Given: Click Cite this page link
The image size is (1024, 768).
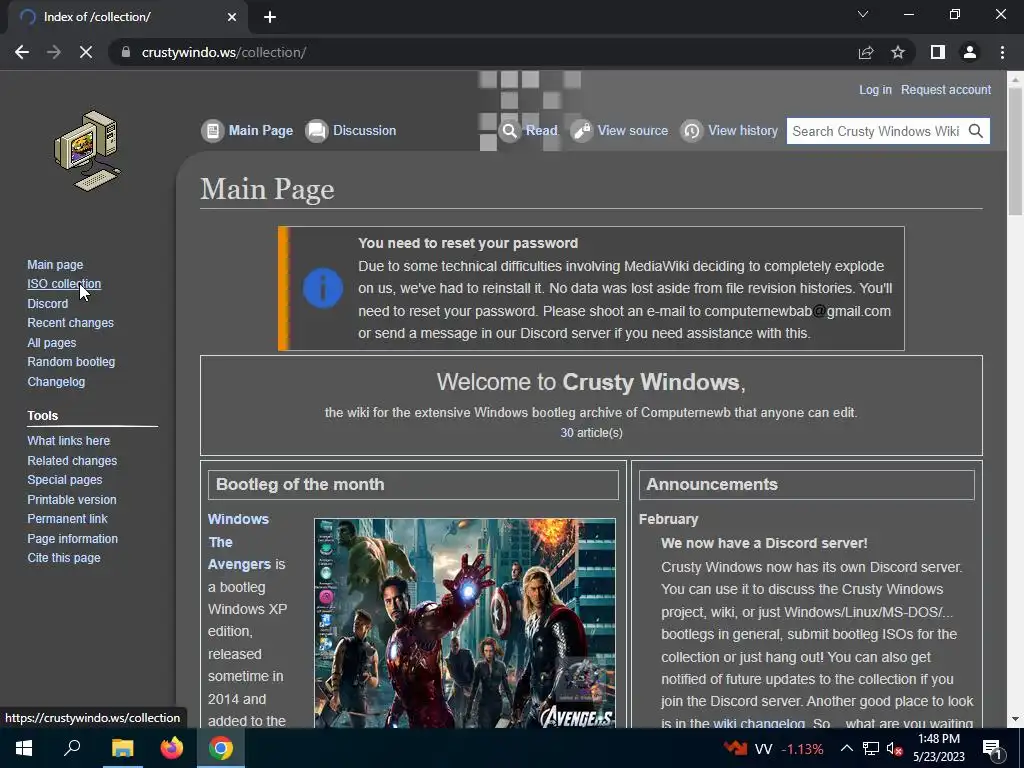Looking at the screenshot, I should (63, 558).
